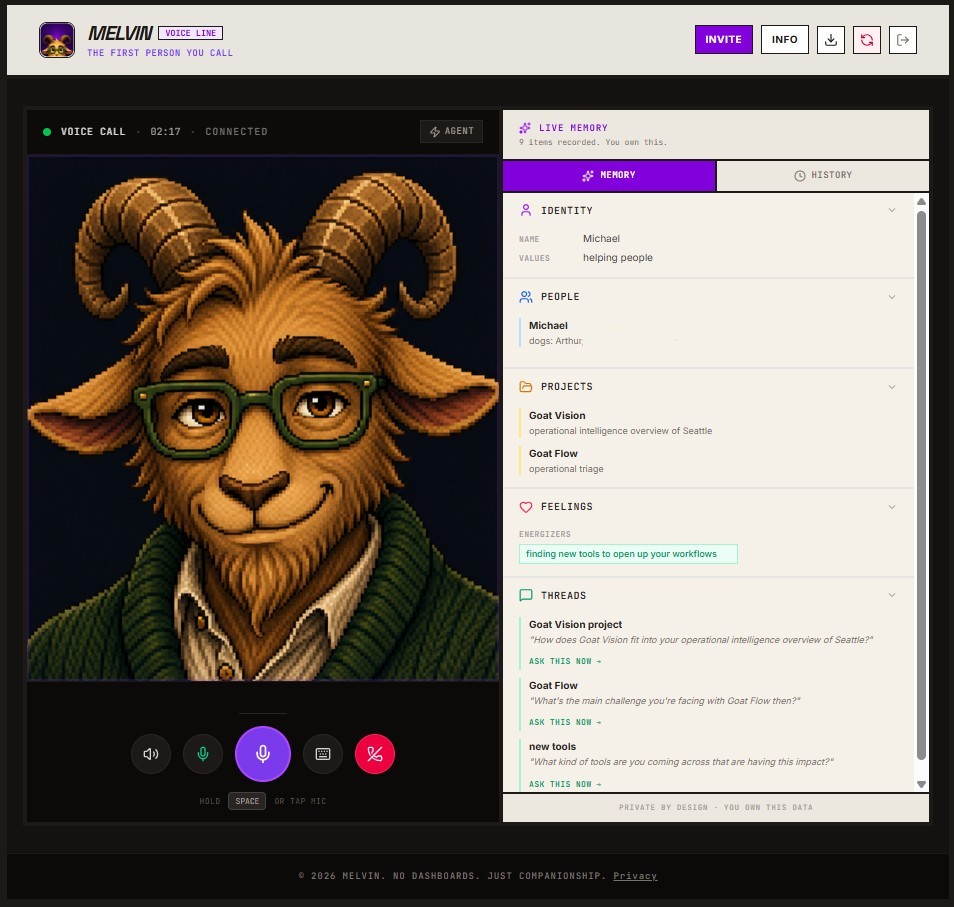Click Ask This Now under Goat Flow thread

click(x=565, y=722)
